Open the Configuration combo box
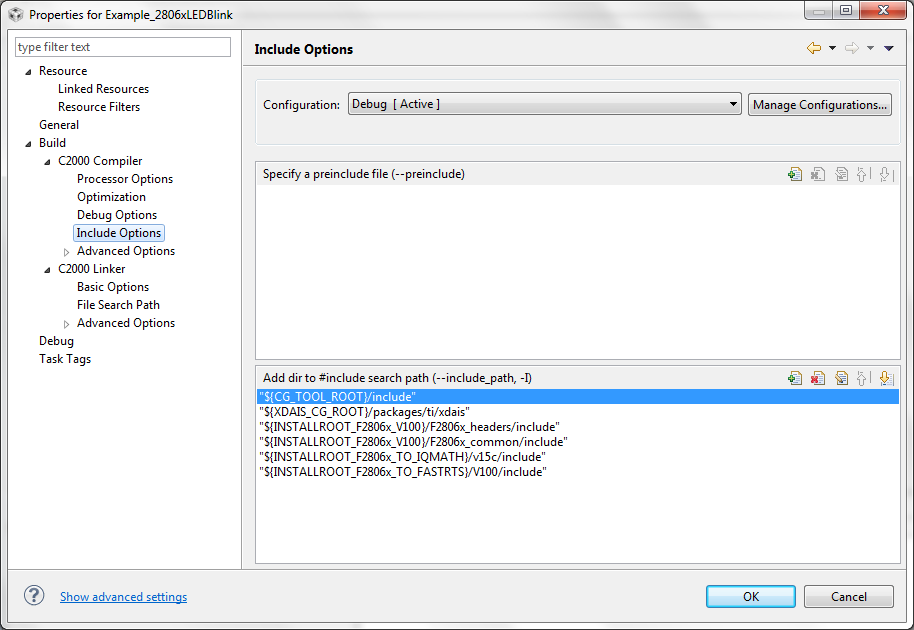 (x=544, y=104)
